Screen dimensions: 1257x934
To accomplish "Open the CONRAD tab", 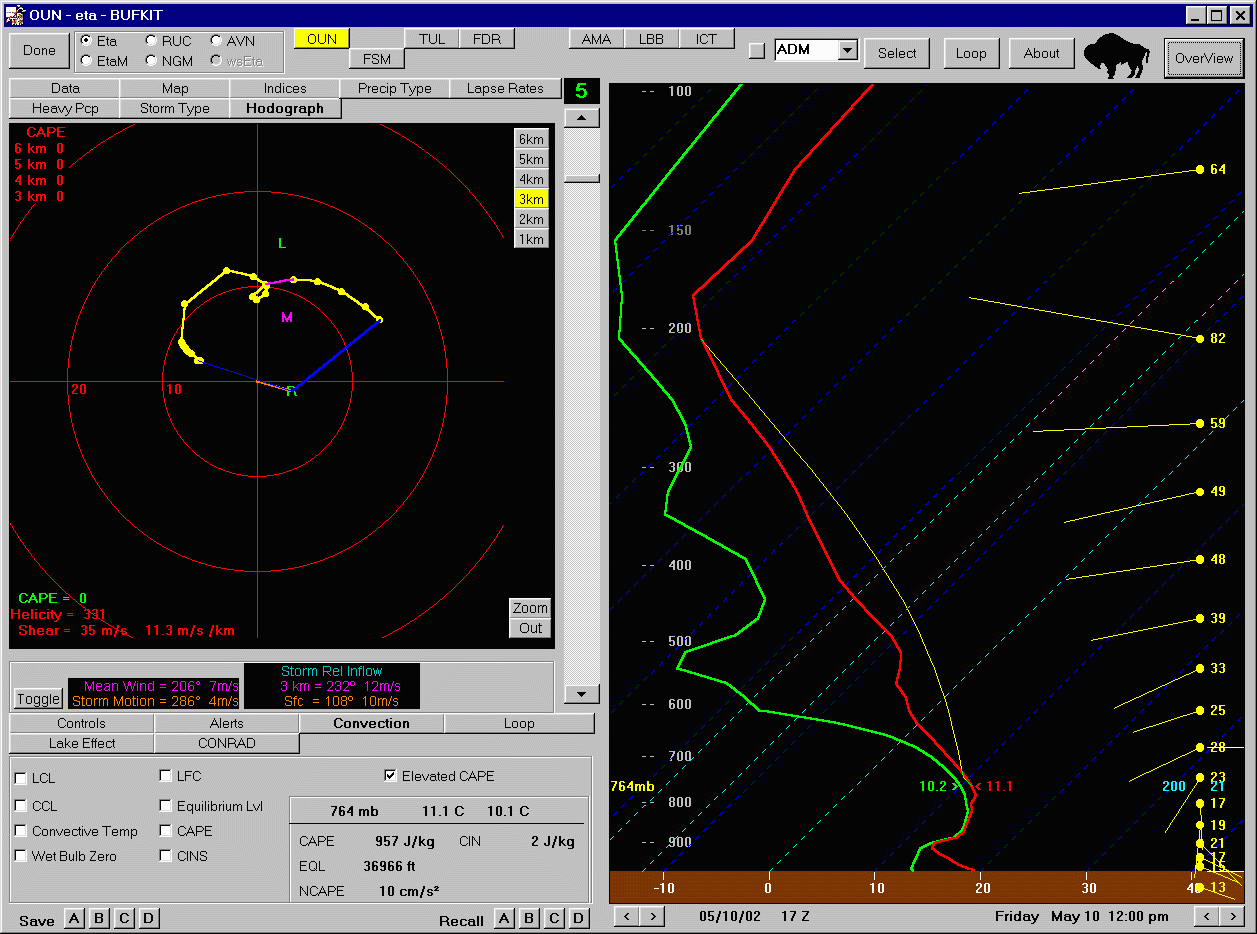I will [x=227, y=744].
